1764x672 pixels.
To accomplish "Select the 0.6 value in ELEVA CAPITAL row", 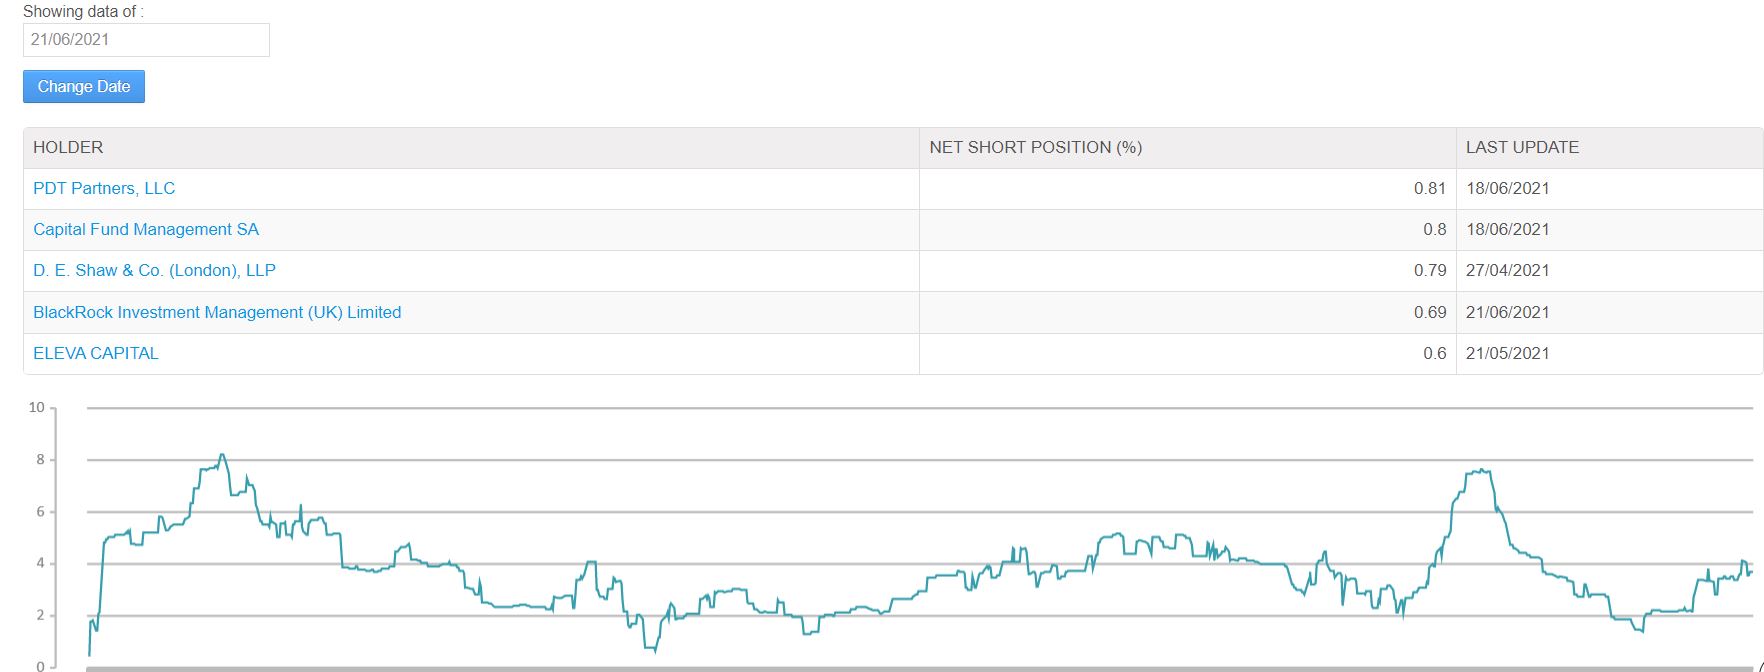I will (x=1435, y=353).
